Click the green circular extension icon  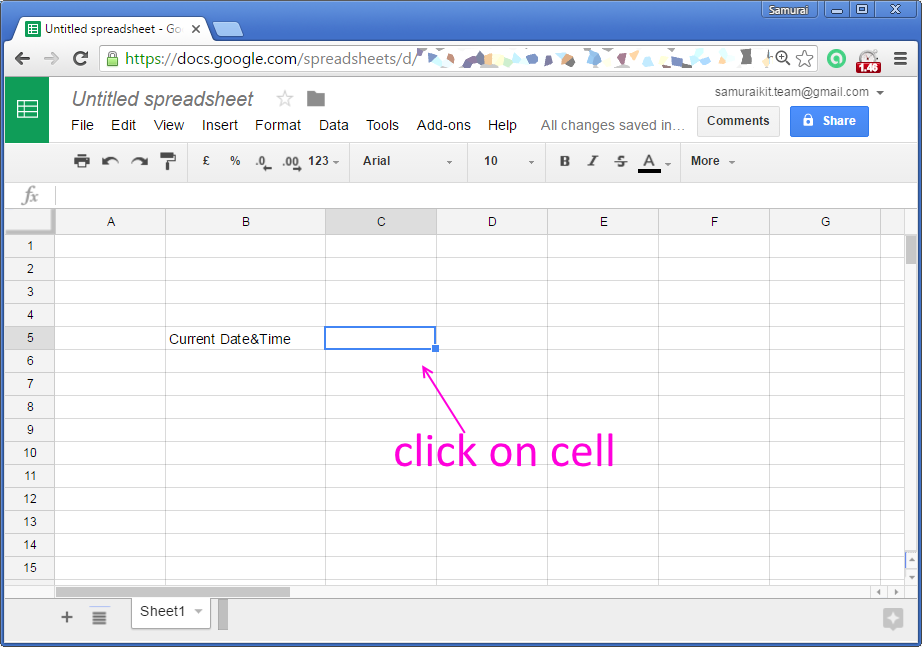(x=836, y=58)
